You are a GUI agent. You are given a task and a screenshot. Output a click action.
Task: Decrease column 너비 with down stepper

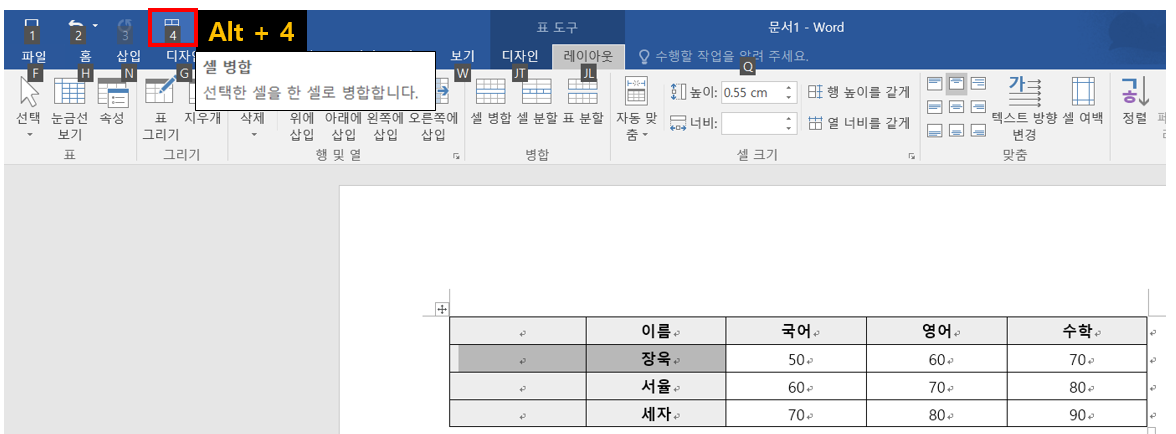pos(788,127)
